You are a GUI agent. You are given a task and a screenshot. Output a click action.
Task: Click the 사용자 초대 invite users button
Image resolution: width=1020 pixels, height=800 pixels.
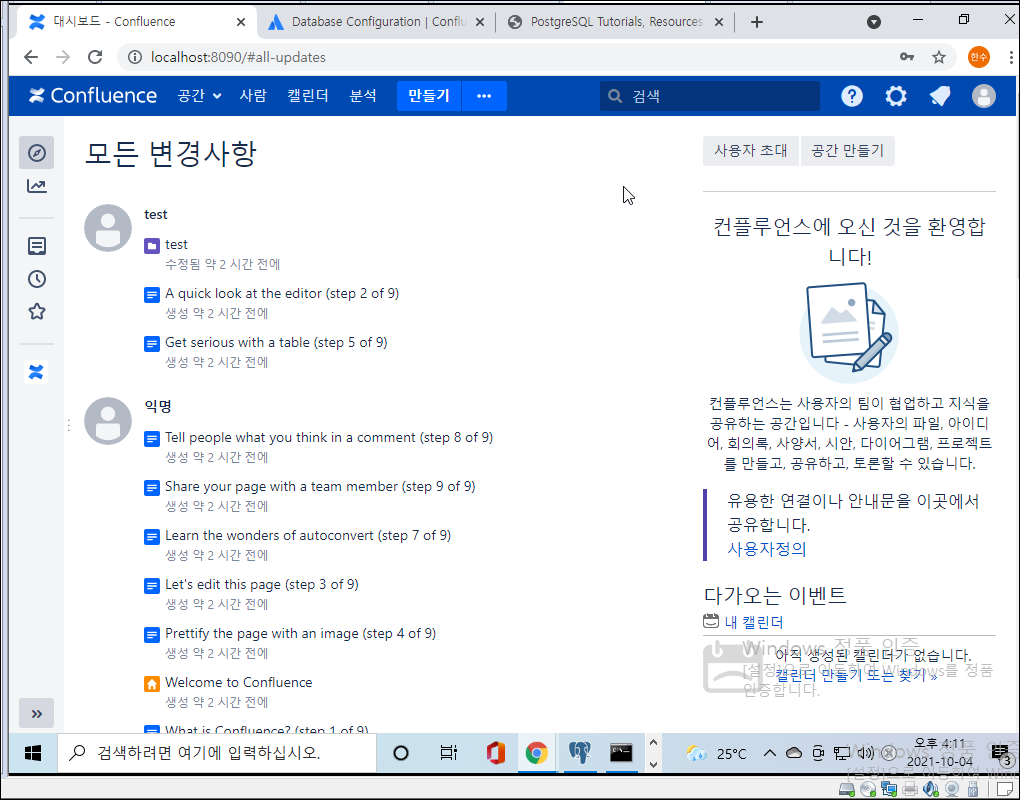(x=751, y=151)
